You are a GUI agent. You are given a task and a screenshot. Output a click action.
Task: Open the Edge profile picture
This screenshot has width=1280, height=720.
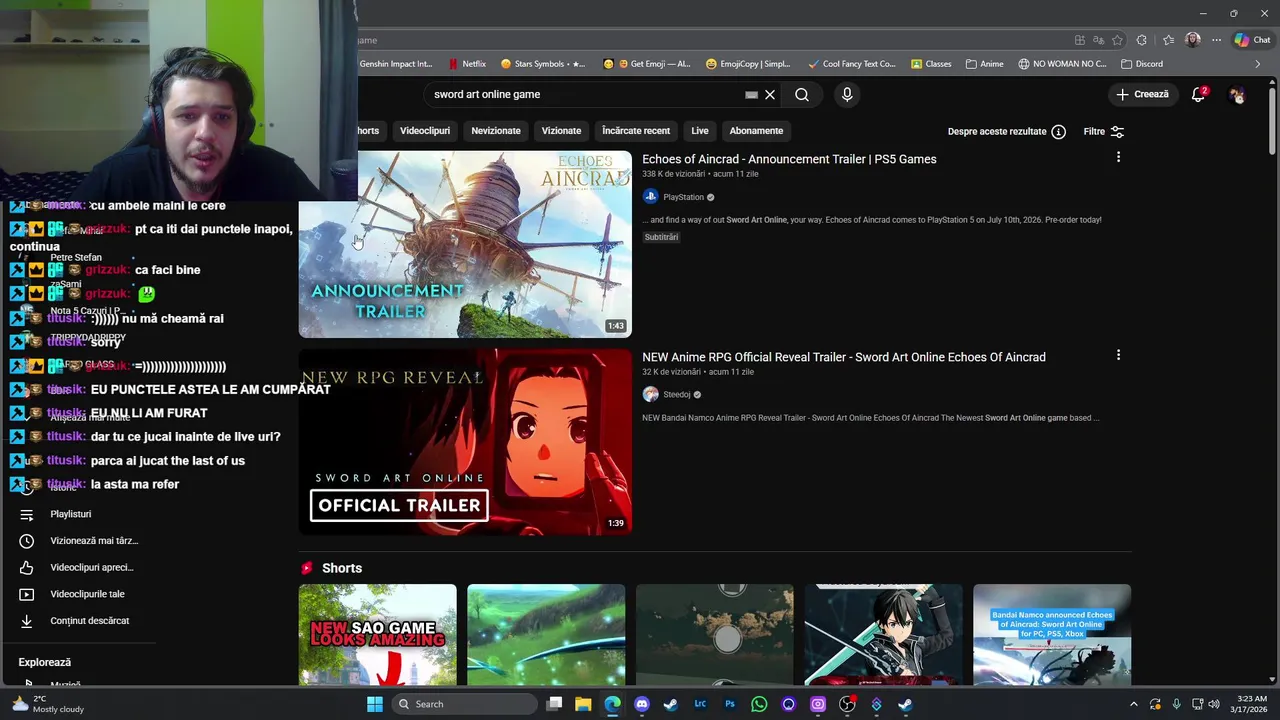pyautogui.click(x=1192, y=40)
